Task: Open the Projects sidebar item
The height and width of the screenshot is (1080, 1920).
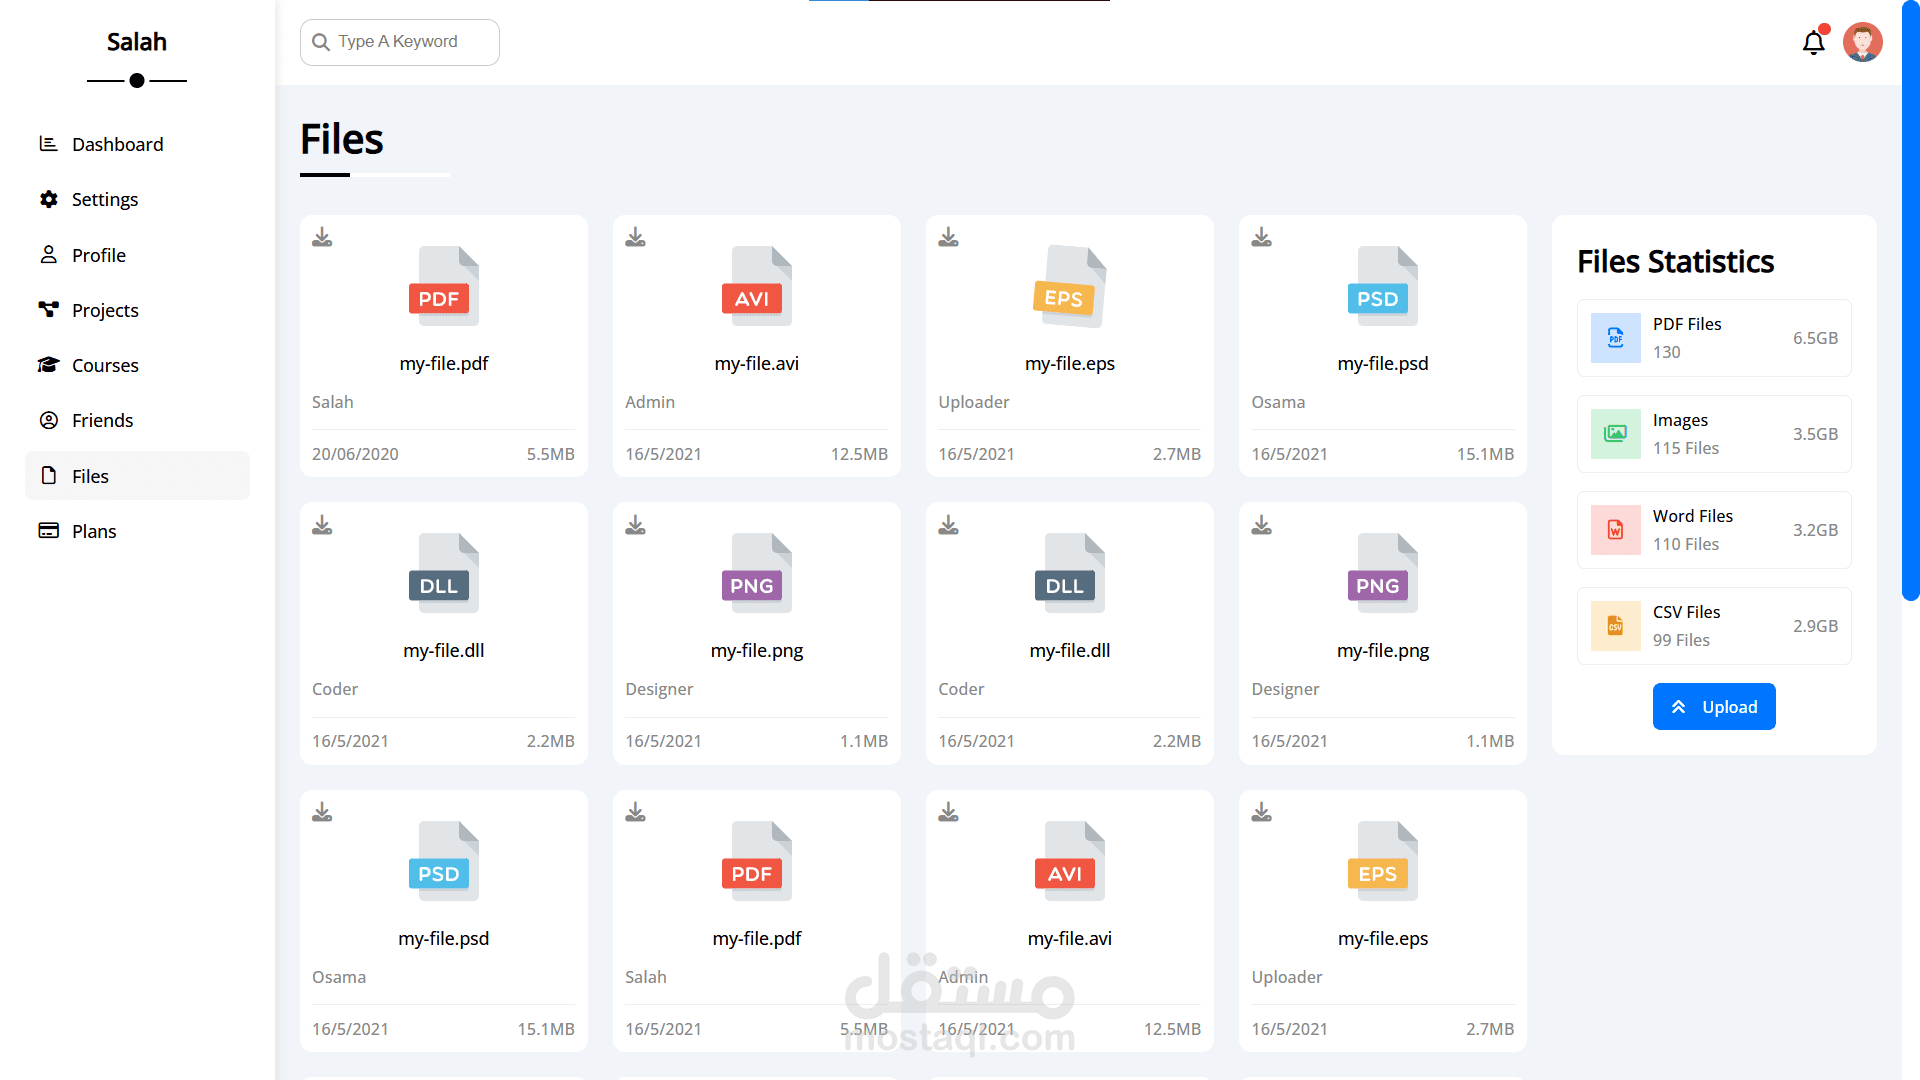Action: click(x=105, y=310)
